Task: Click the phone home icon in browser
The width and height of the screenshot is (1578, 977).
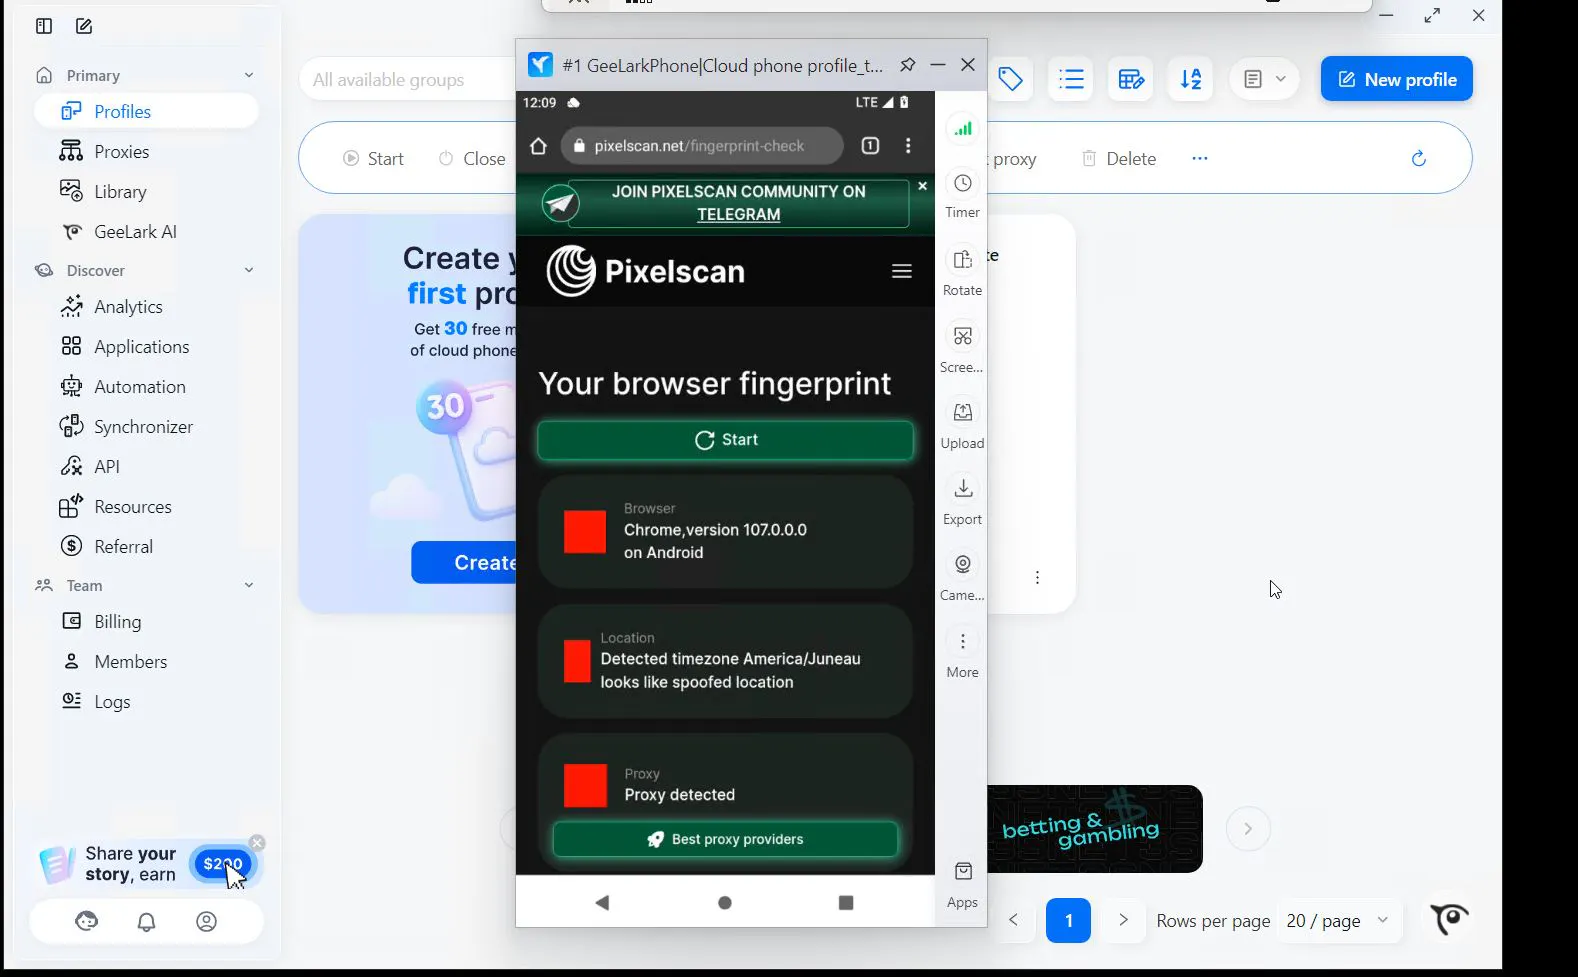Action: [538, 146]
